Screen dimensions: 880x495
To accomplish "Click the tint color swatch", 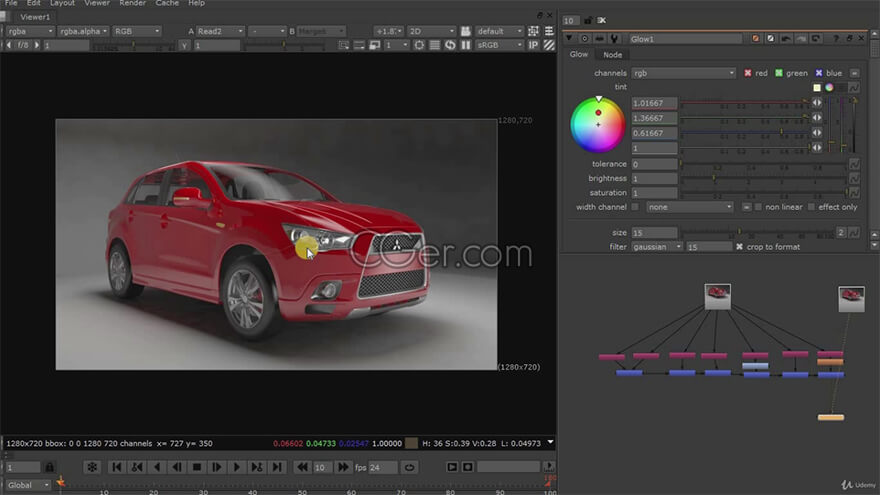I will [817, 88].
